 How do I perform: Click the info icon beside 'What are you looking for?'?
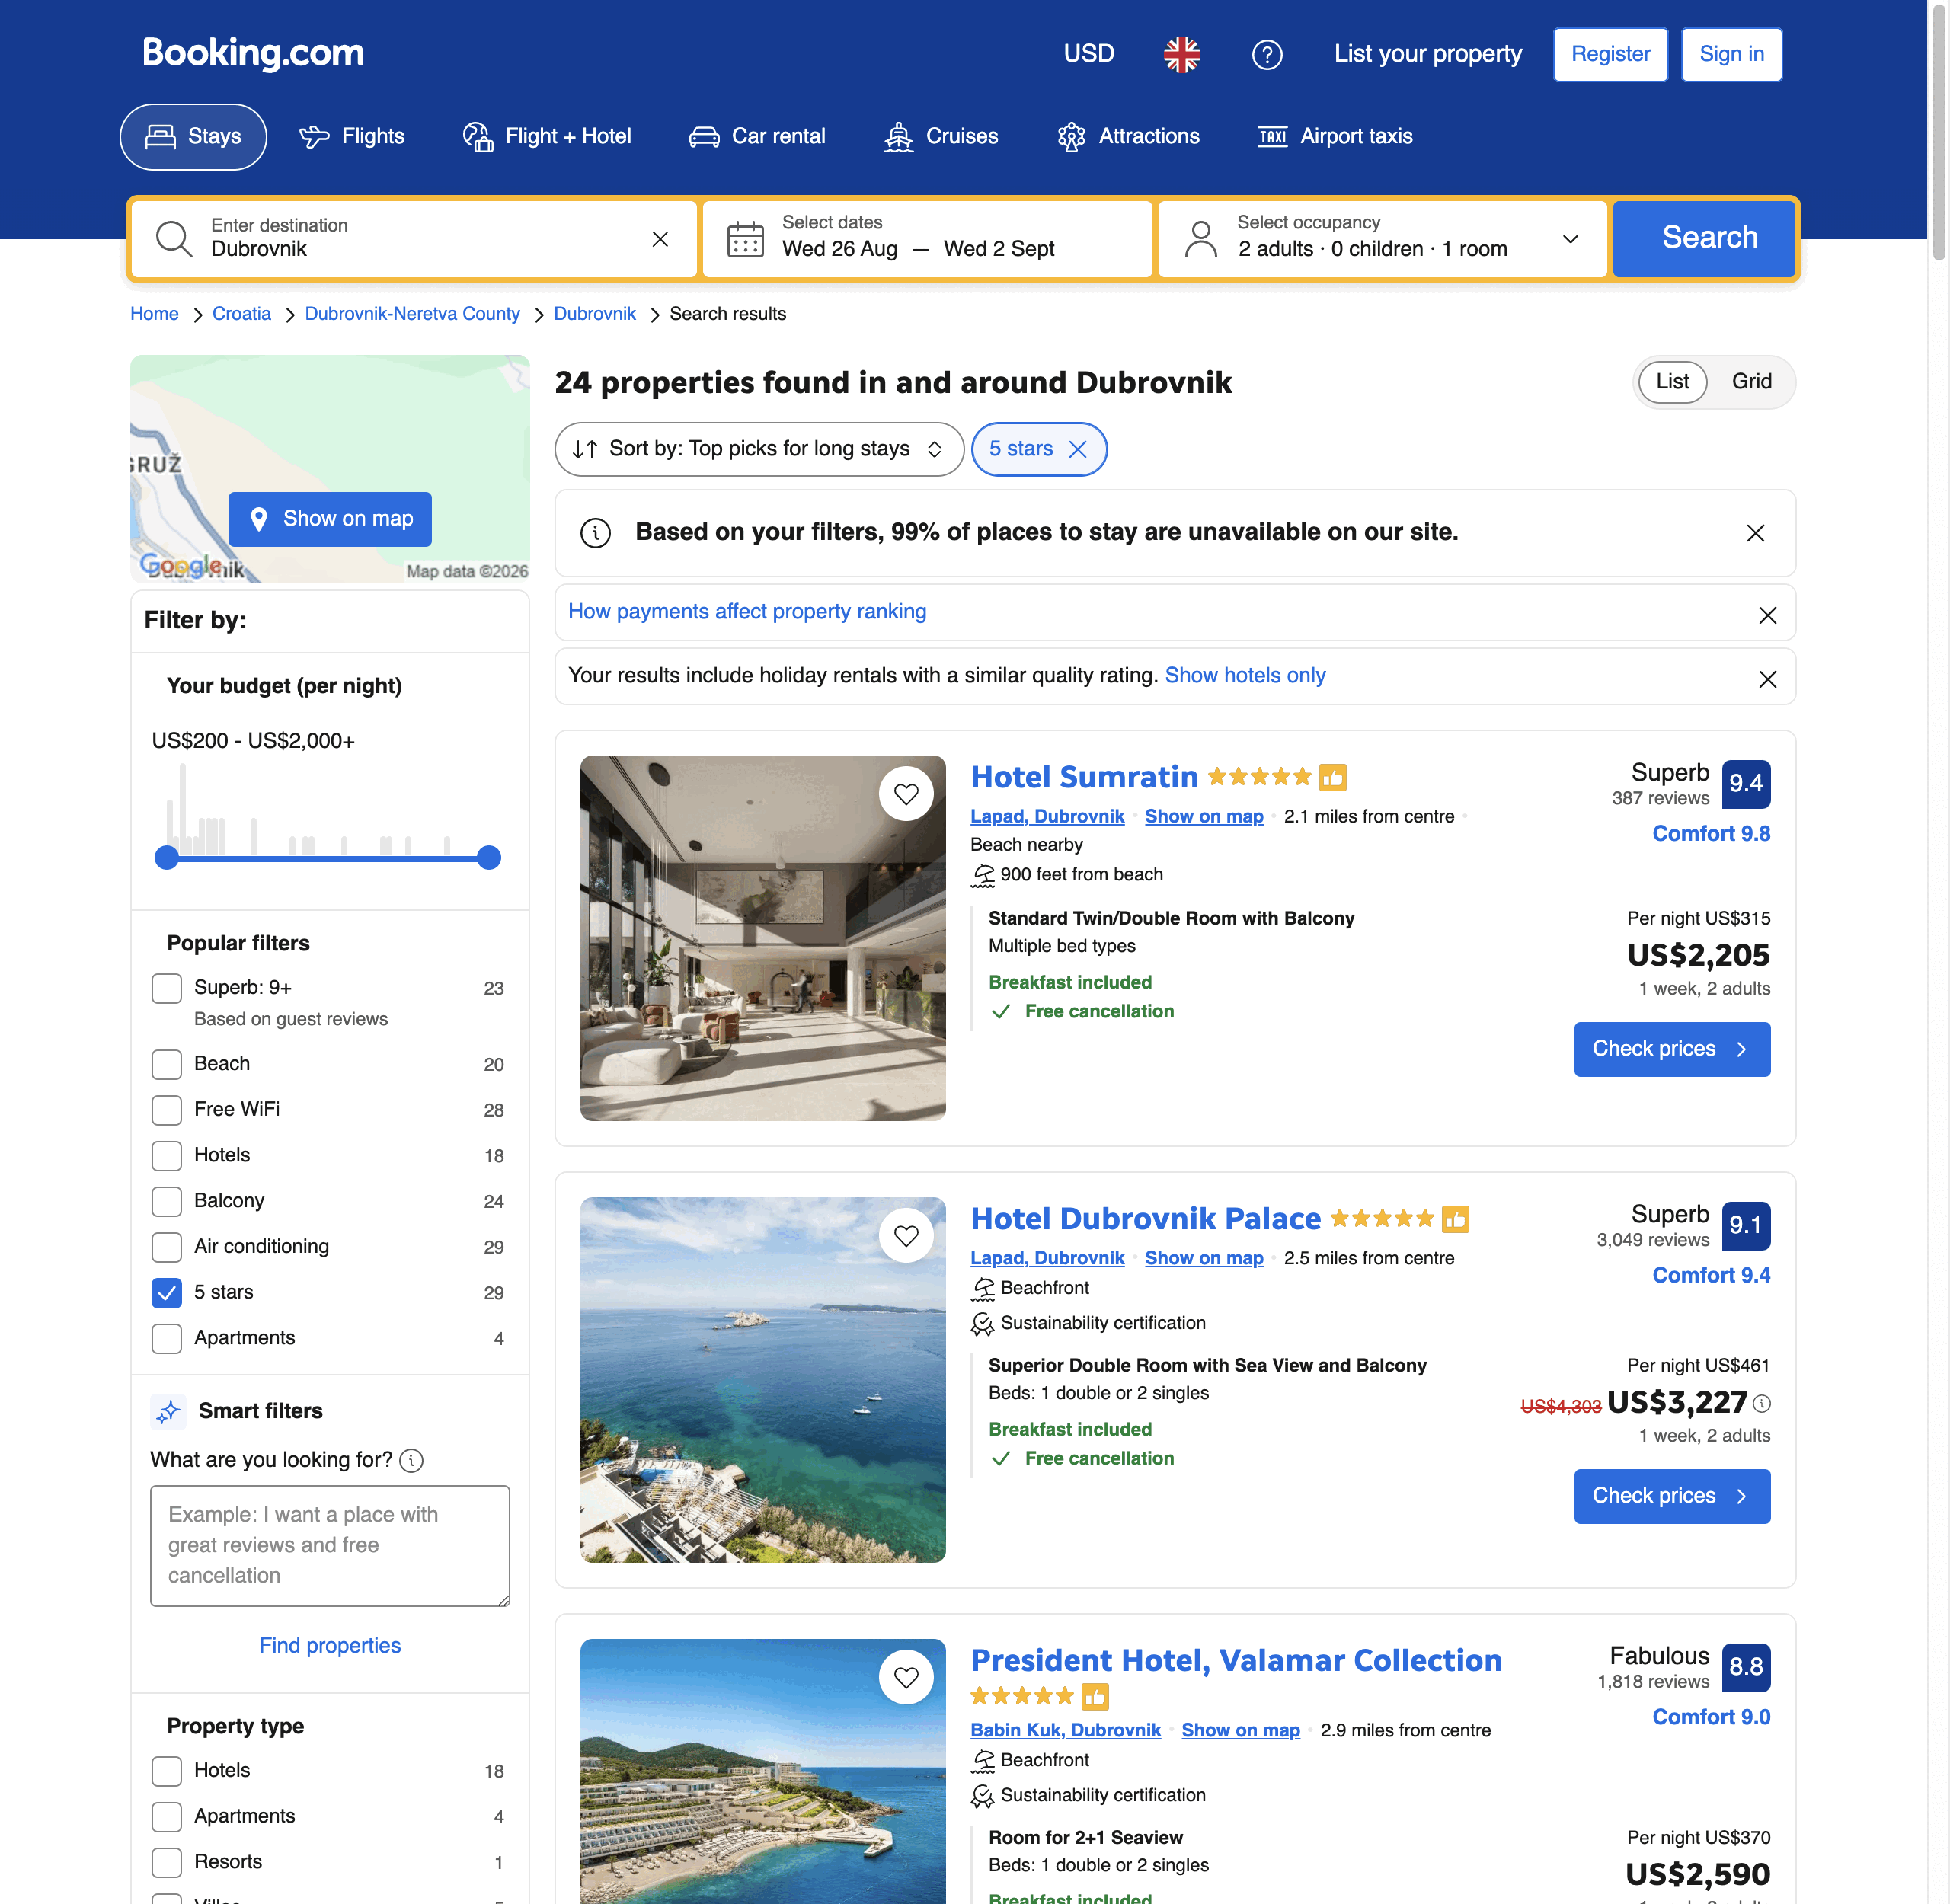click(x=411, y=1461)
